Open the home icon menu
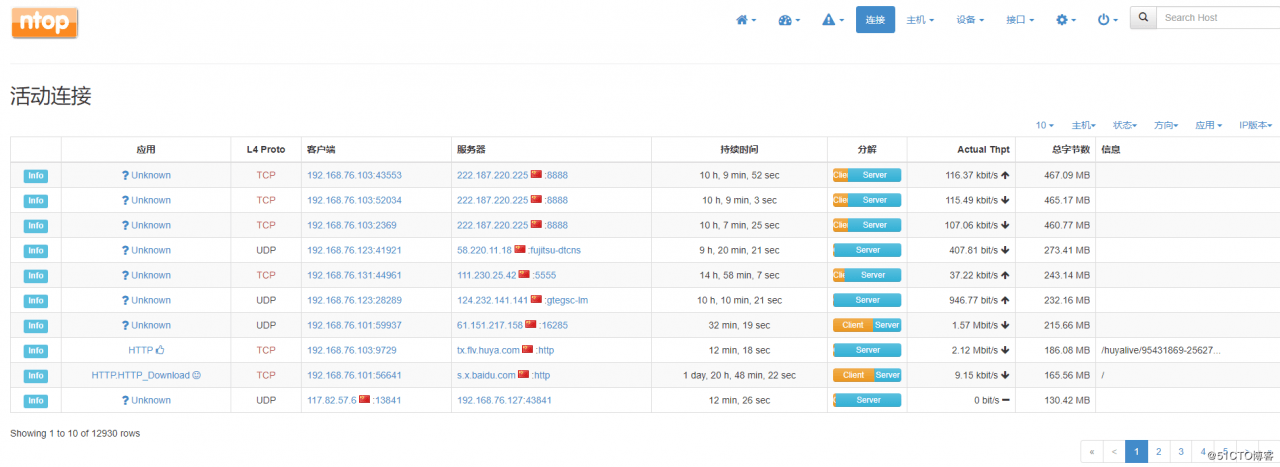Viewport: 1280px width, 467px height. tap(746, 20)
